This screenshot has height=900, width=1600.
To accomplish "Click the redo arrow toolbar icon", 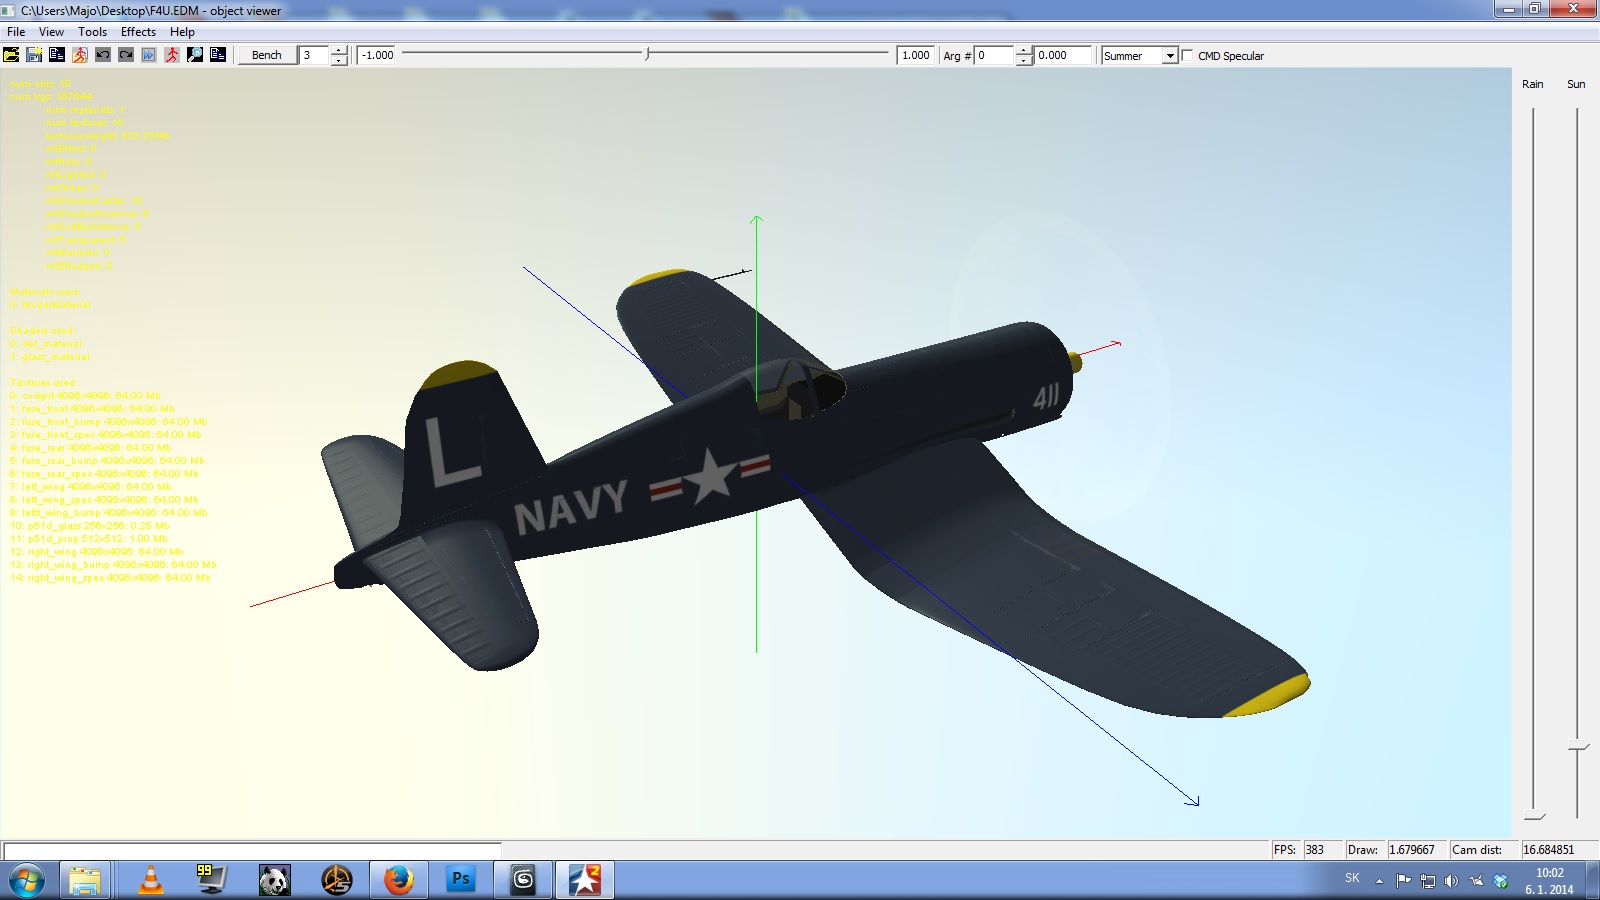I will click(126, 55).
